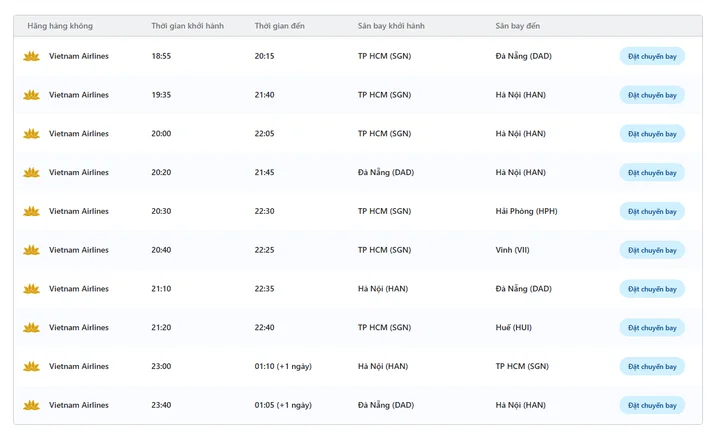Select airline icon for Vinh (VII) flight

[x=31, y=250]
